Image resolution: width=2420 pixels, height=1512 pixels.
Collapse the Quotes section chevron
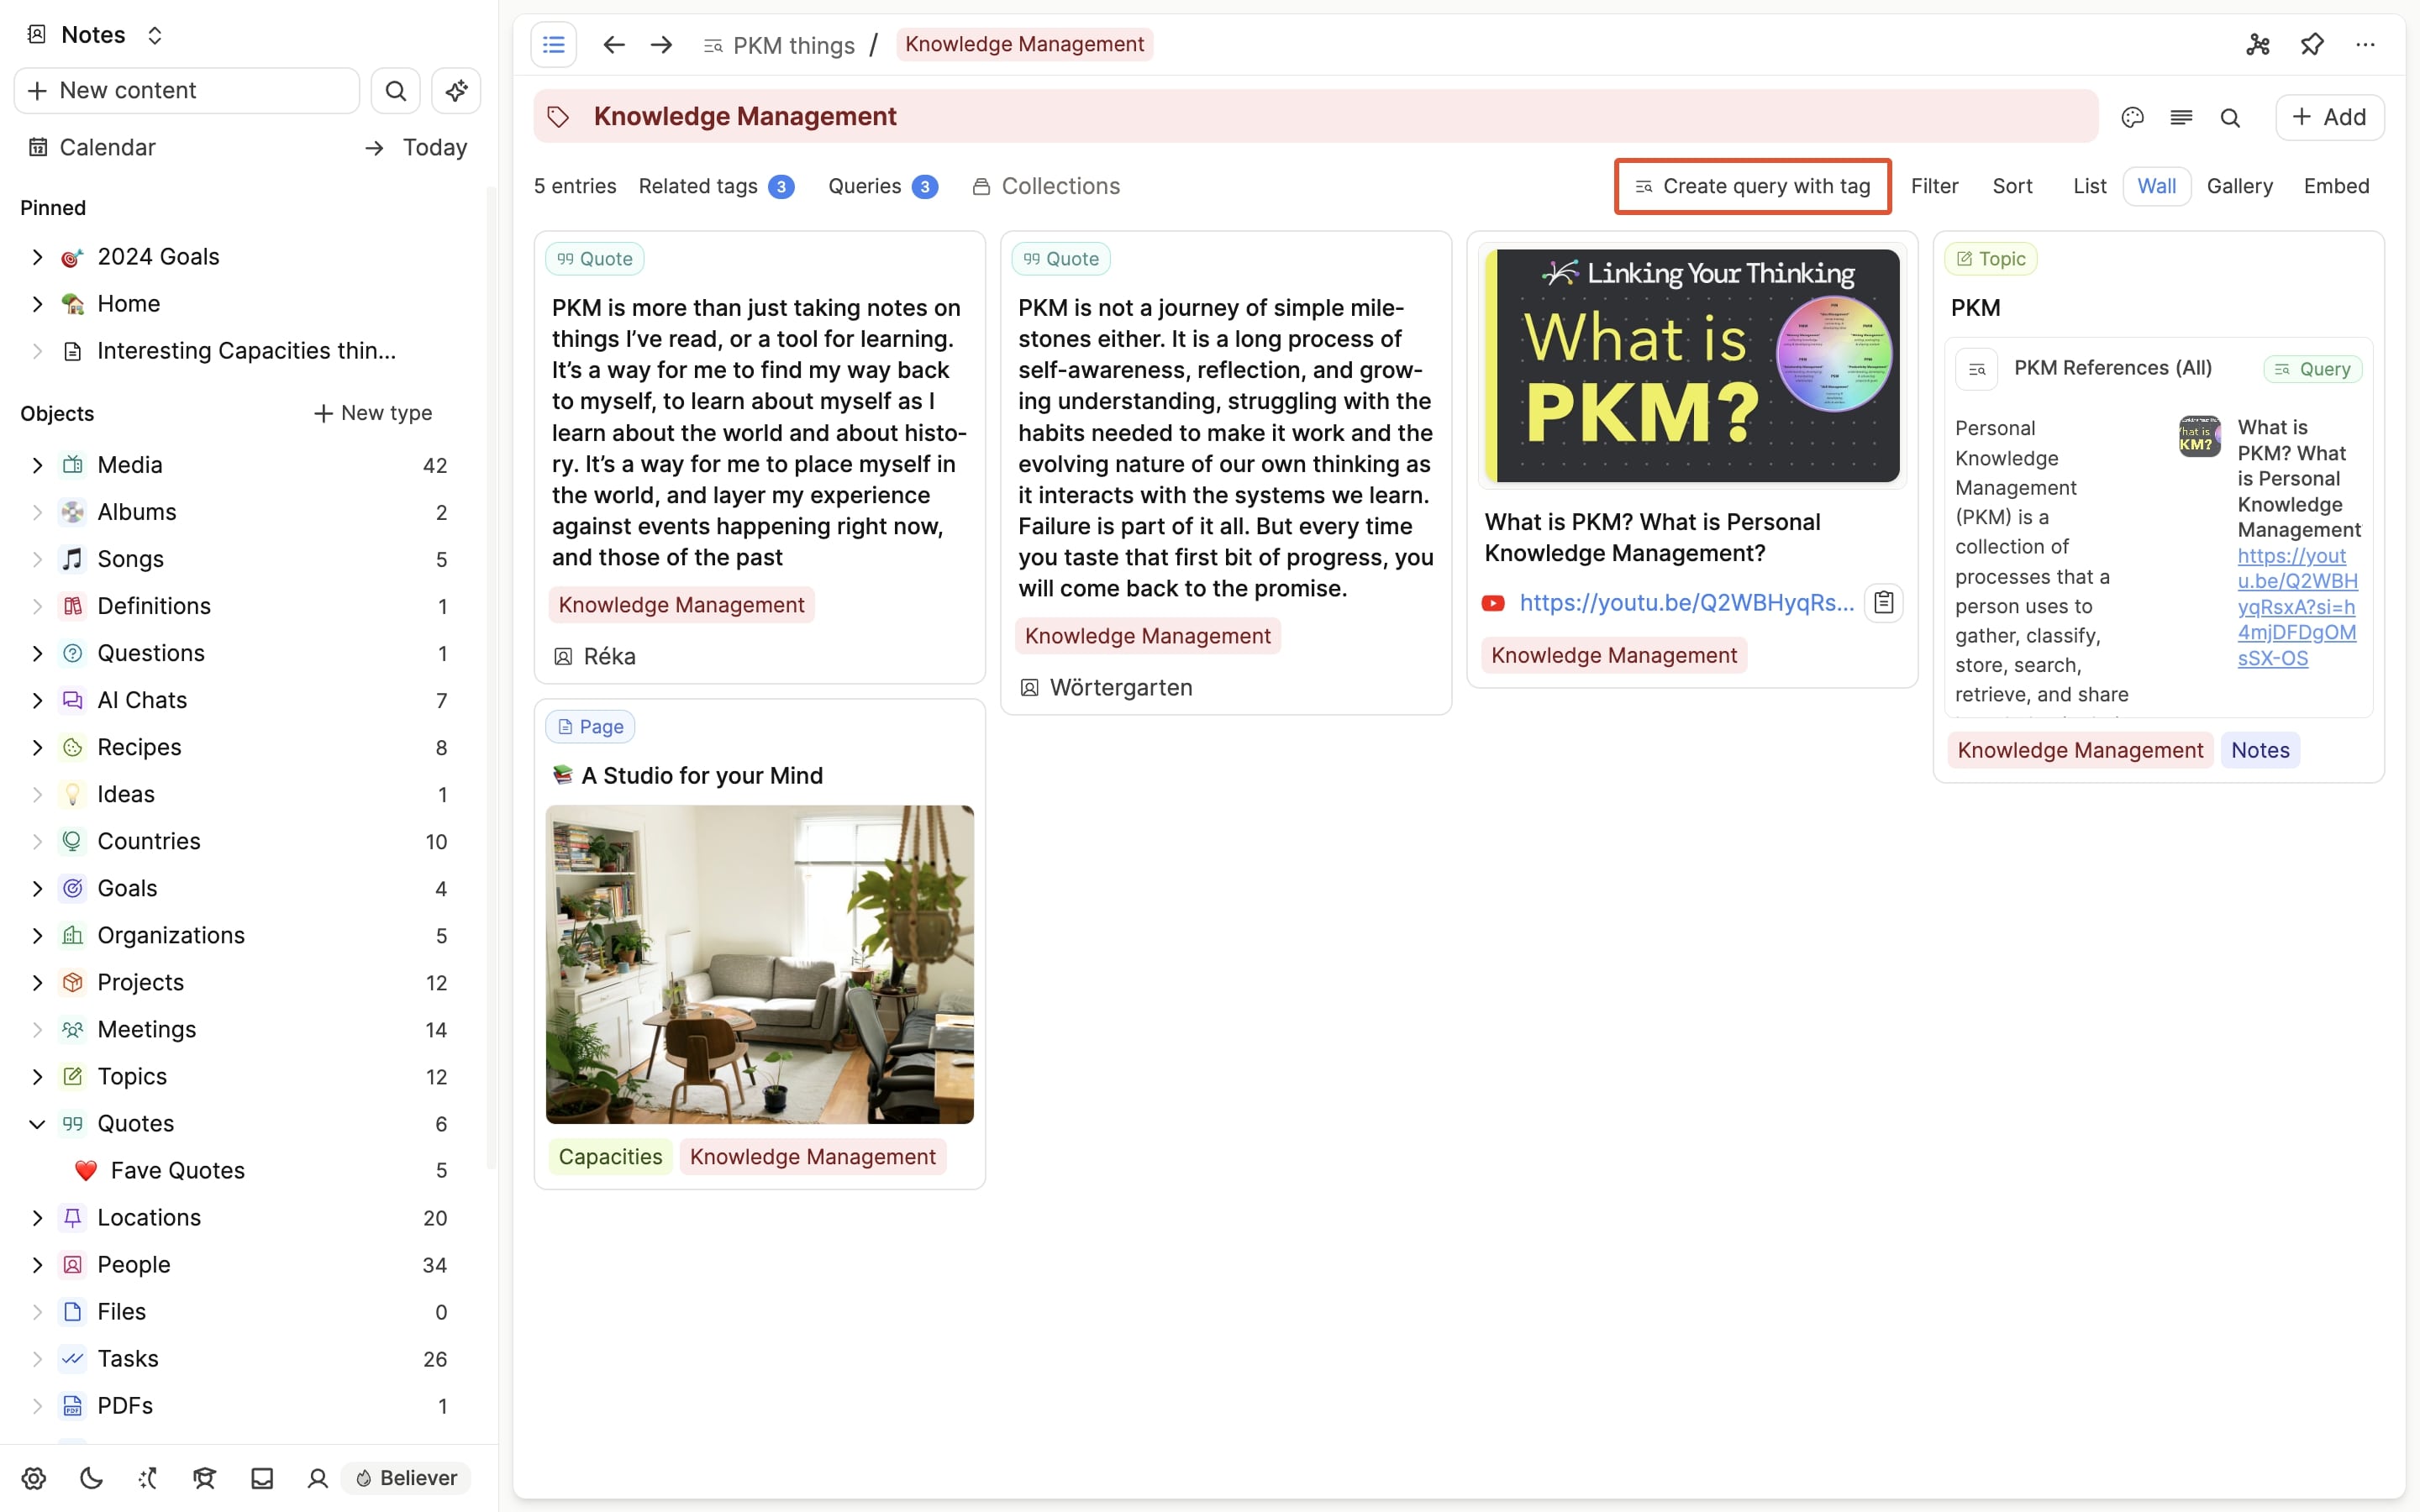[x=37, y=1124]
